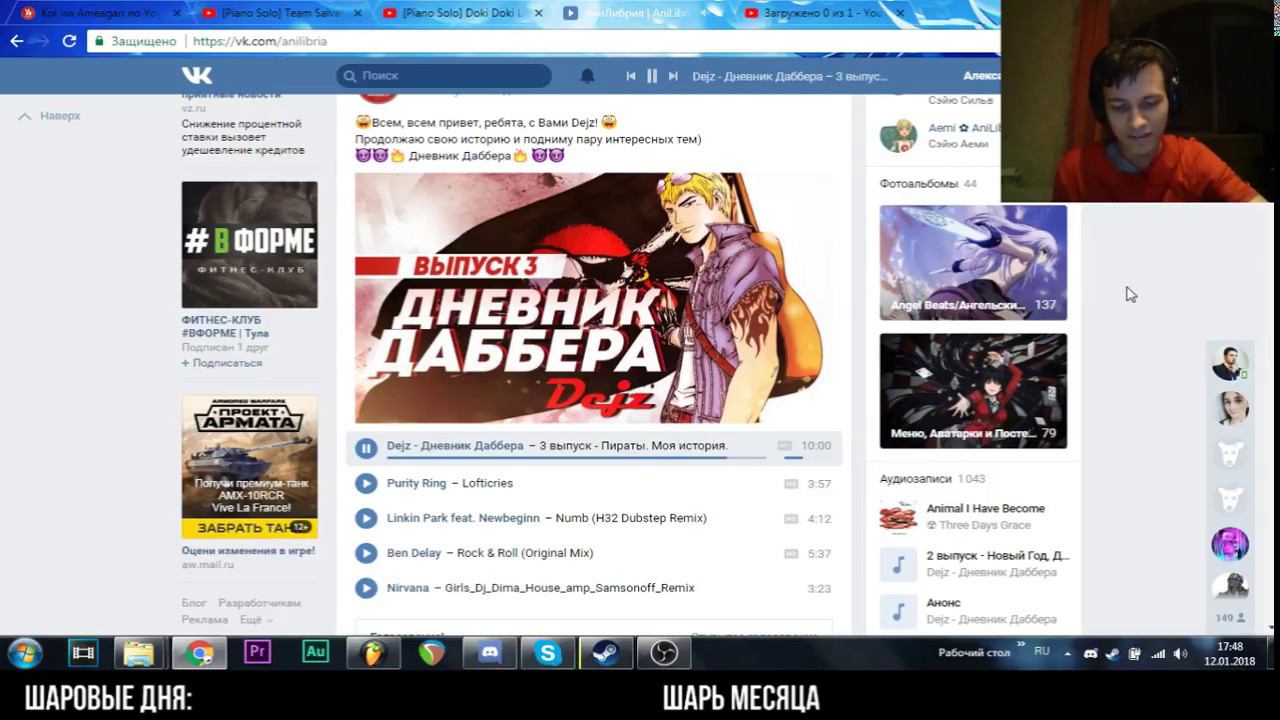The width and height of the screenshot is (1280, 720).
Task: Click the lyrics icon on the Ben Delay row
Action: coord(791,554)
